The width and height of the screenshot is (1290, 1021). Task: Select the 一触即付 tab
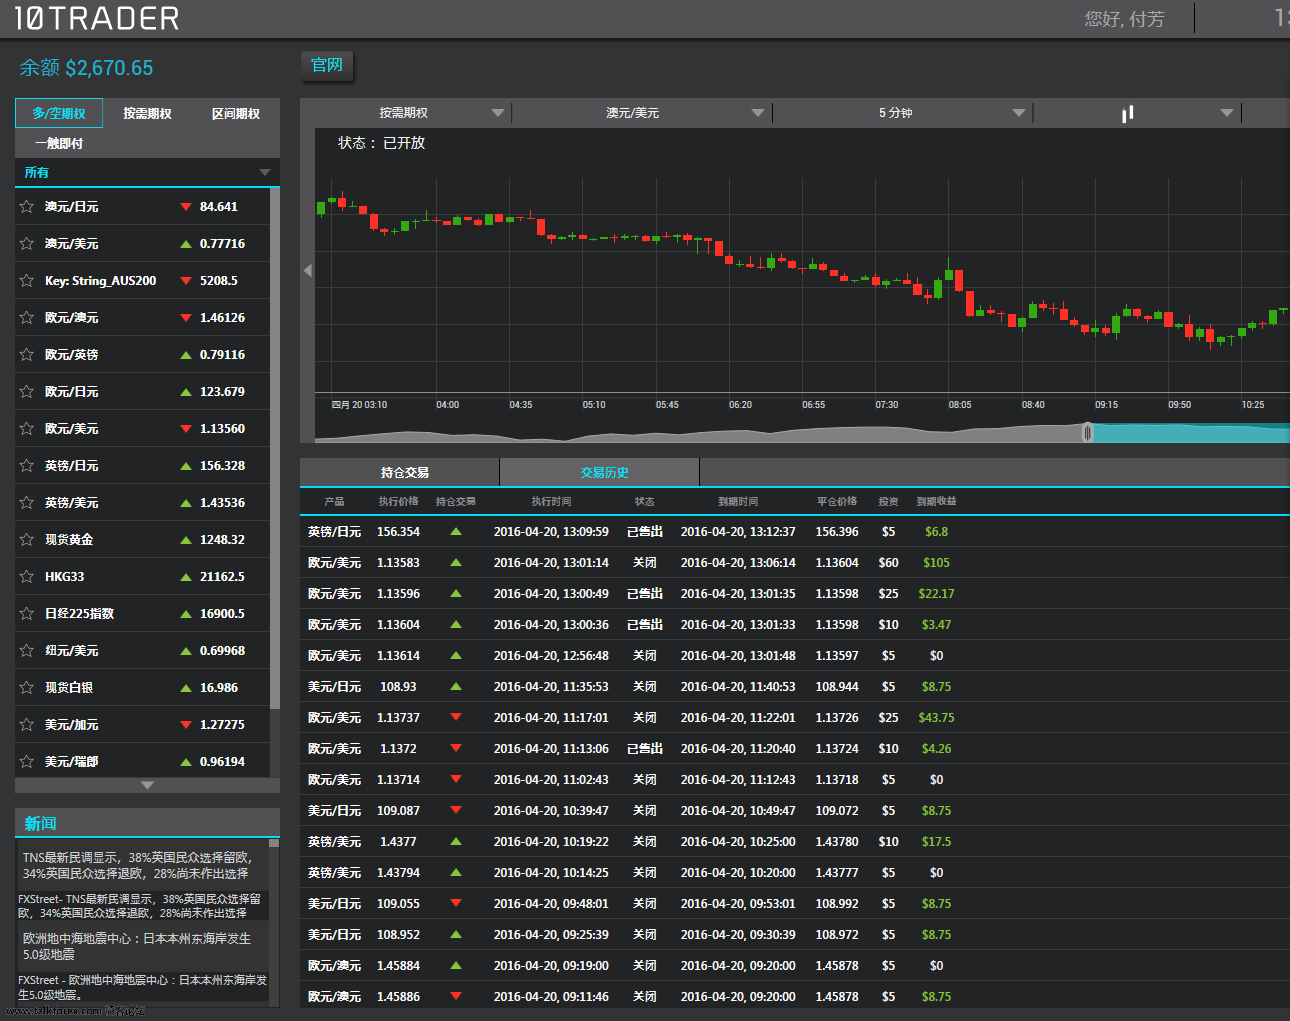tap(59, 144)
